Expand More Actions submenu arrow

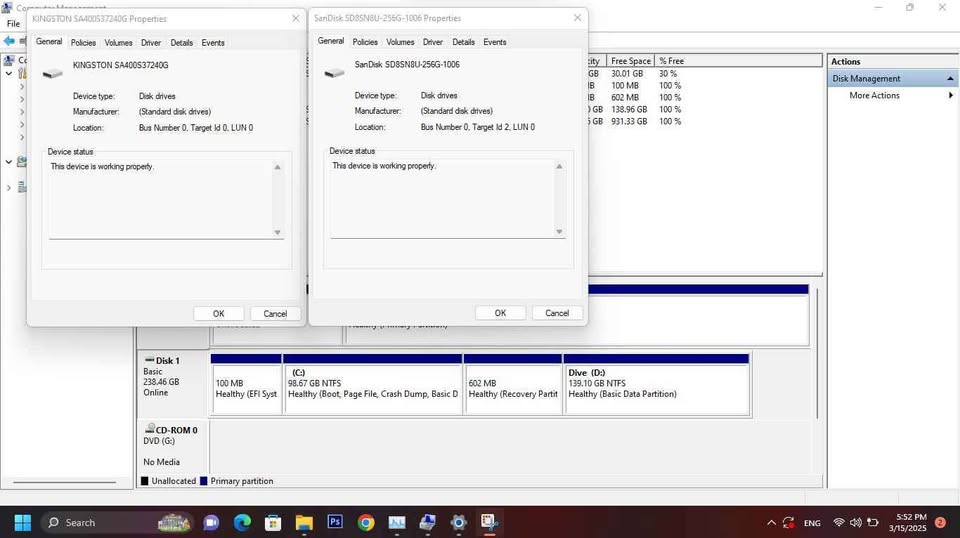point(950,95)
